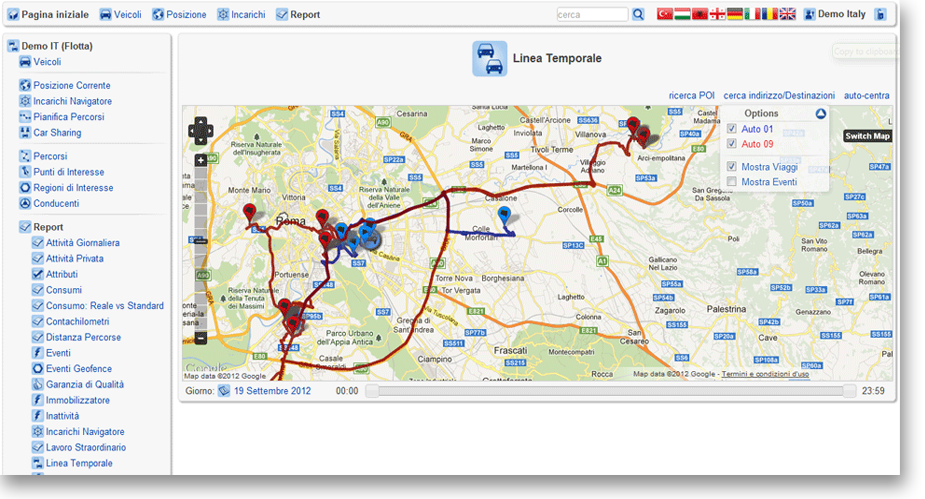This screenshot has height=499, width=925.
Task: Open the Veicoli top menu
Action: (x=120, y=15)
